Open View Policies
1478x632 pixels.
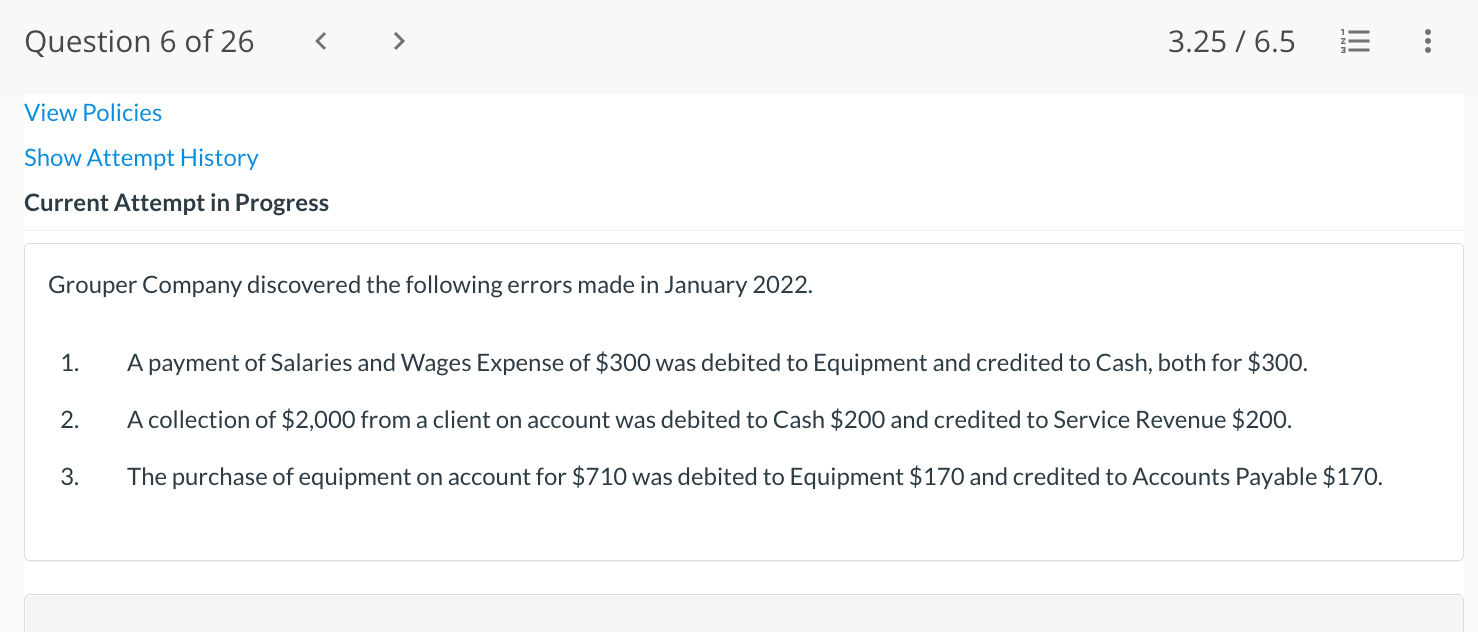(92, 113)
